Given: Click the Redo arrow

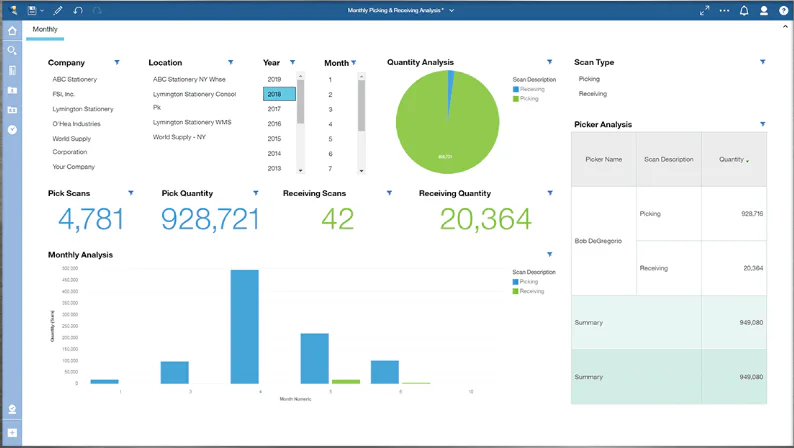Looking at the screenshot, I should 97,10.
